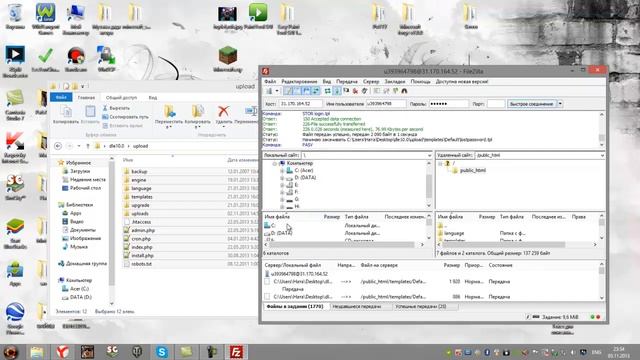Screen dimensions: 640x360
Task: Open FileZilla Редактирование menu
Action: click(299, 82)
